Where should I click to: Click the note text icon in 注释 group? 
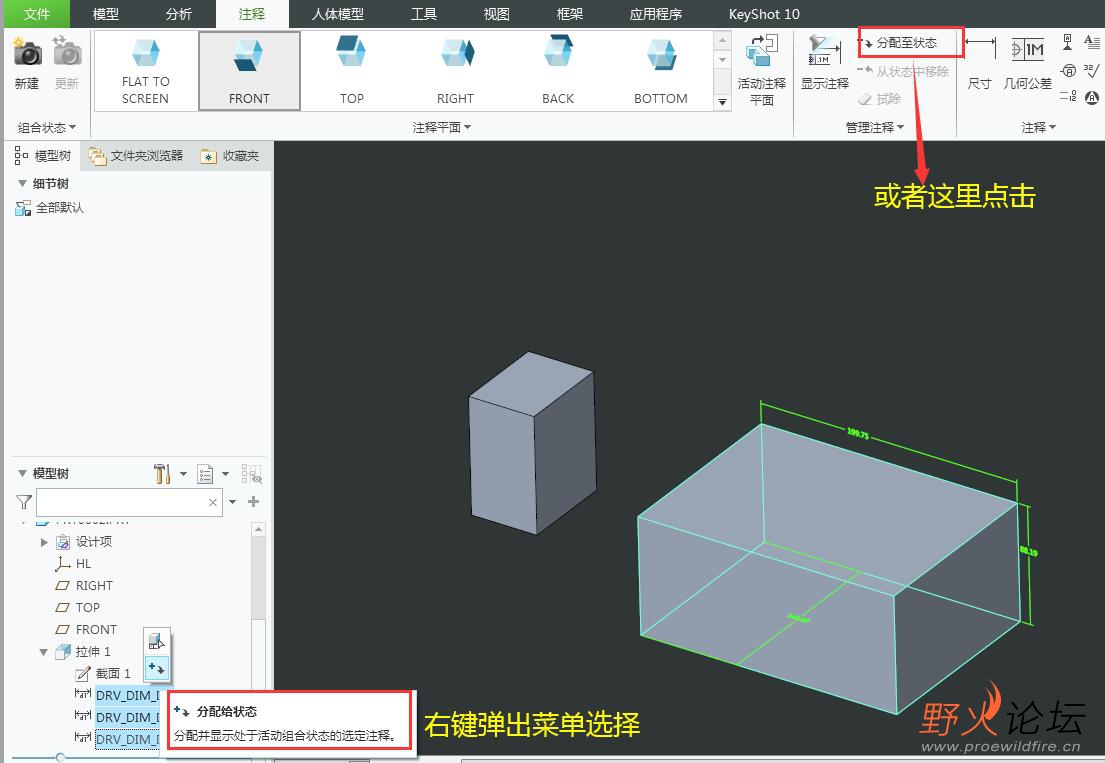(x=1092, y=42)
